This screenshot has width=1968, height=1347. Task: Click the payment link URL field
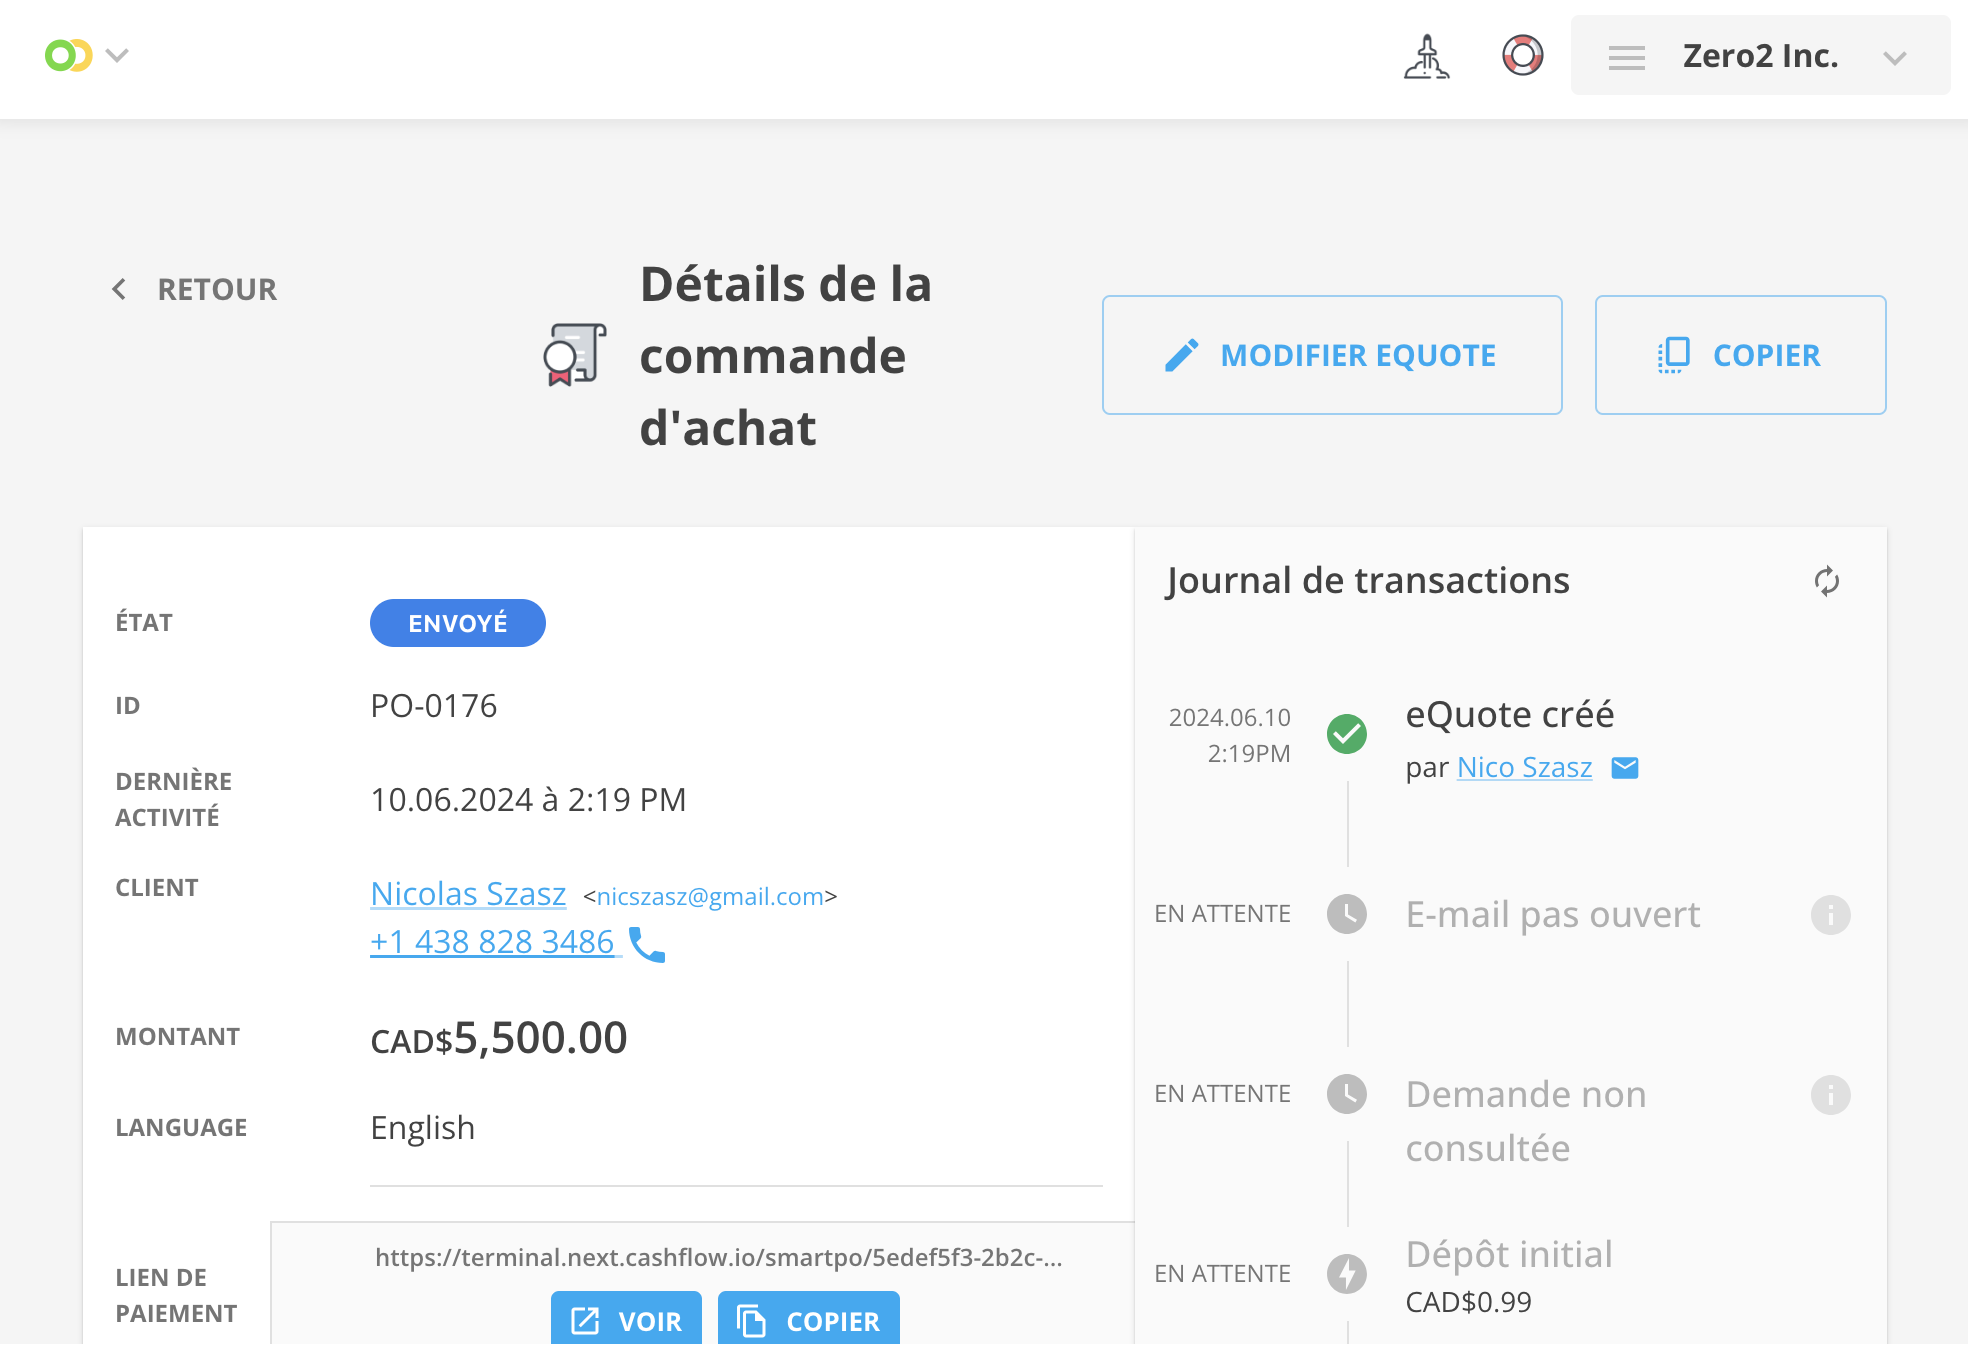click(x=718, y=1258)
